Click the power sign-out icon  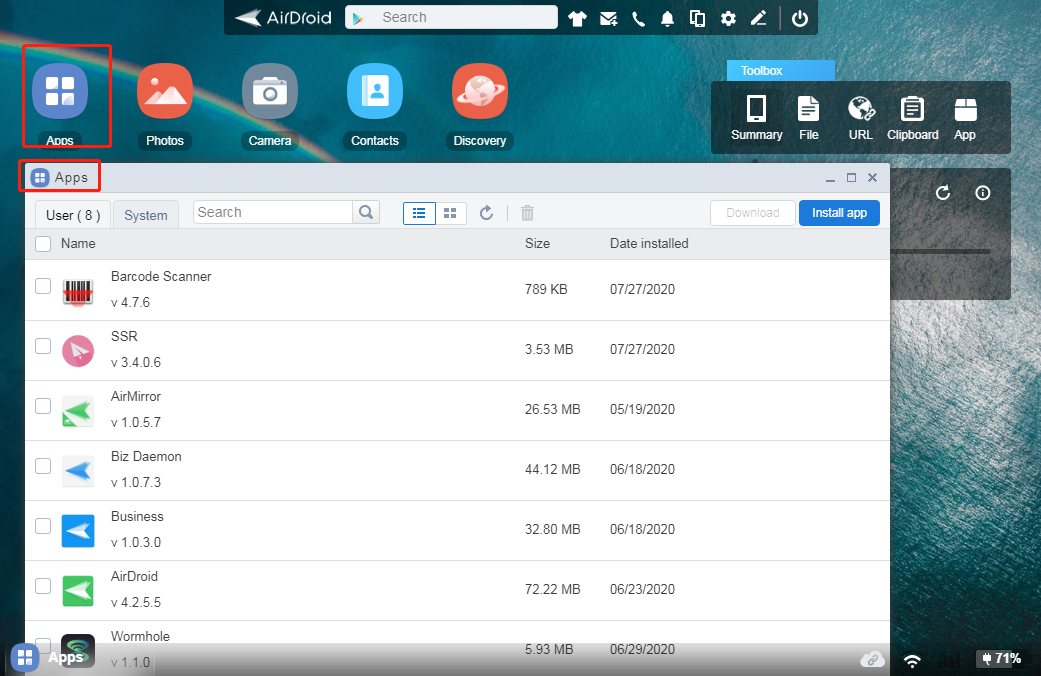tap(799, 18)
